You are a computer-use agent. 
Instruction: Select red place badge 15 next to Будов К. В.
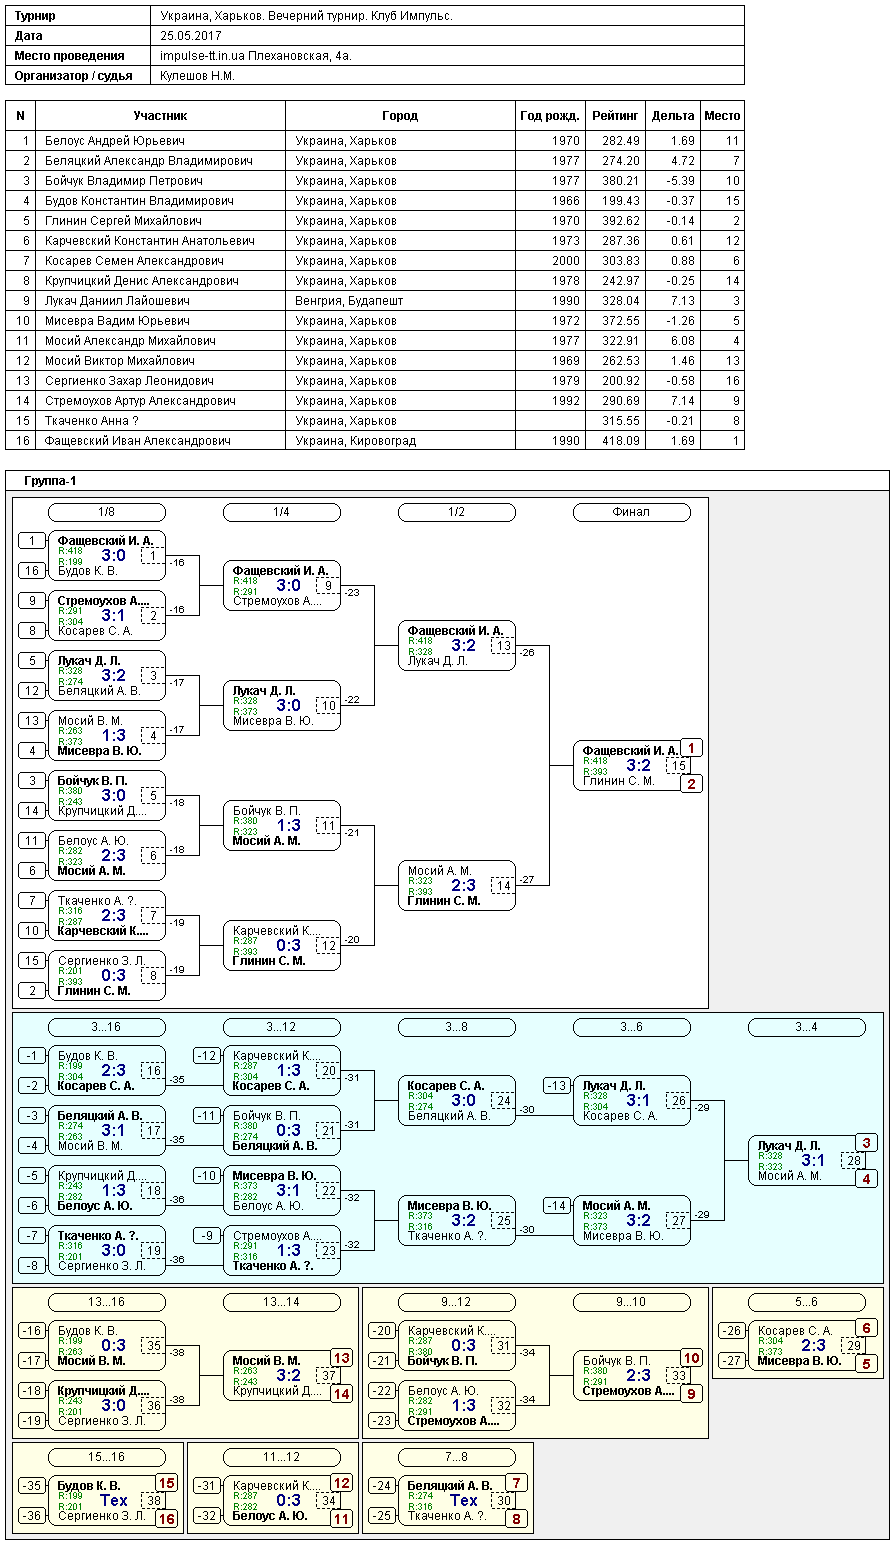point(166,1483)
